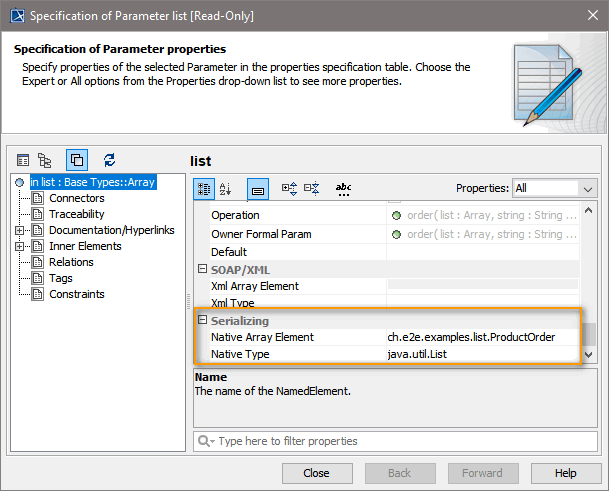Viewport: 609px width, 491px height.
Task: Click the first list-view icon above the tree
Action: pos(23,160)
